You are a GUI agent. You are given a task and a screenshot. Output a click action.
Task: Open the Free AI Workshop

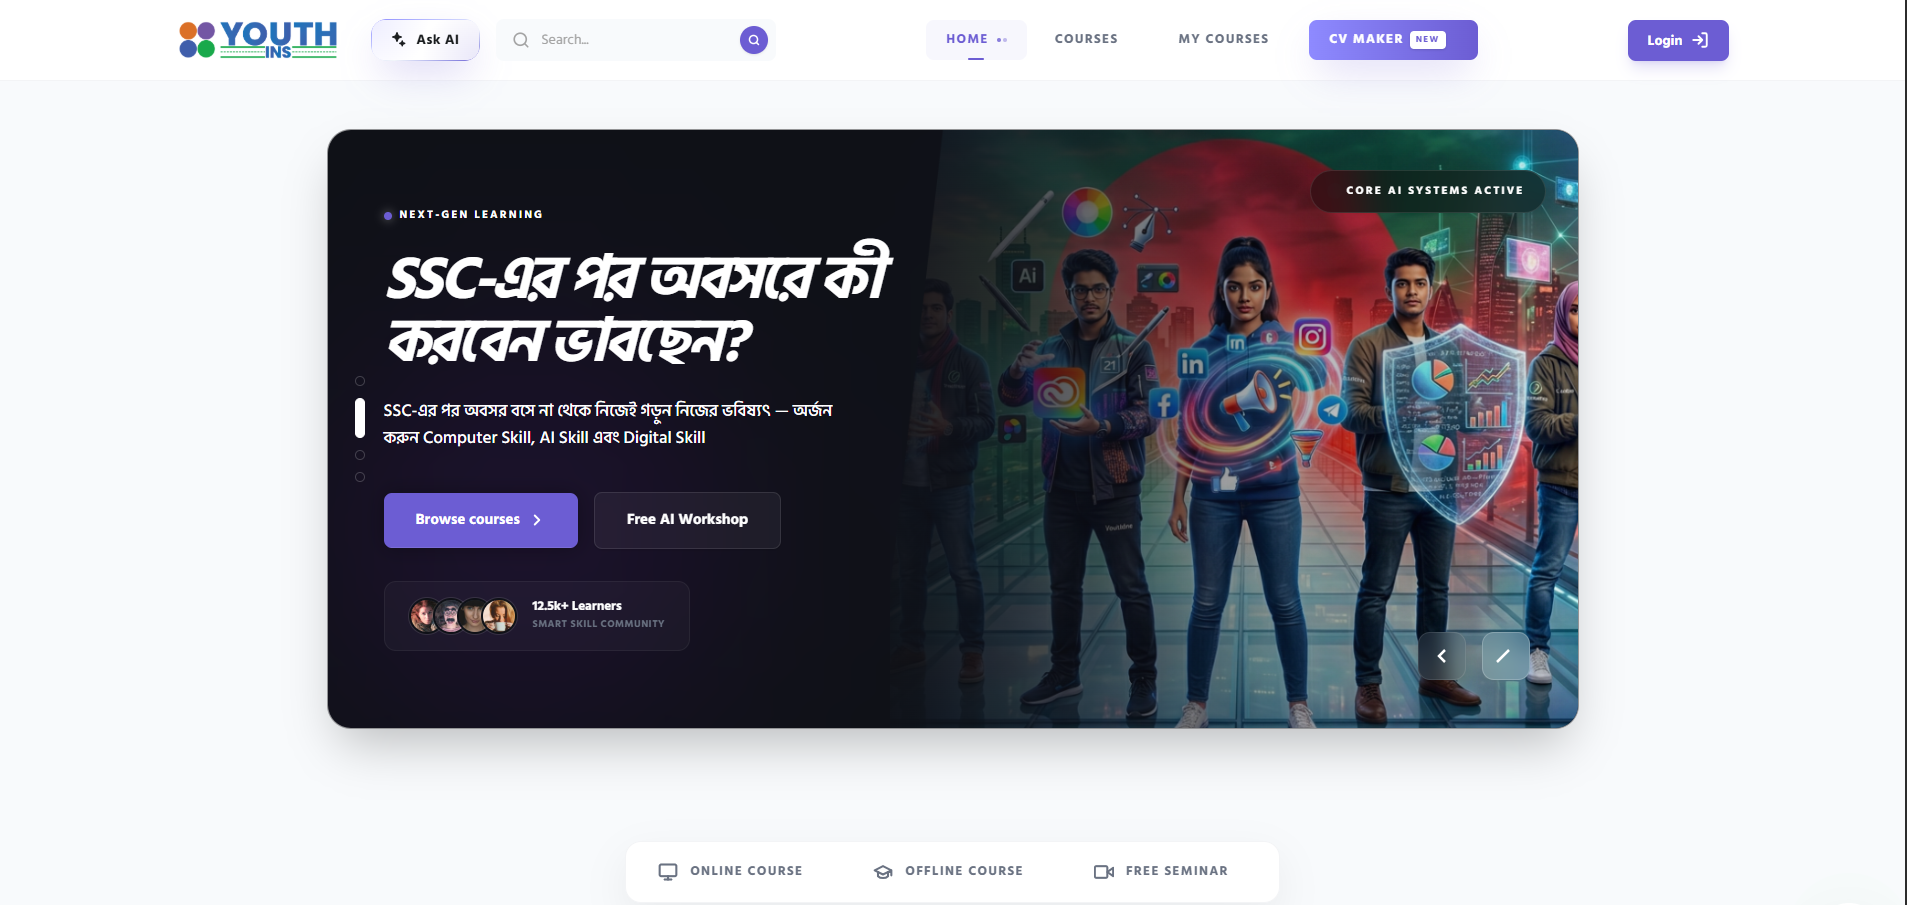687,520
